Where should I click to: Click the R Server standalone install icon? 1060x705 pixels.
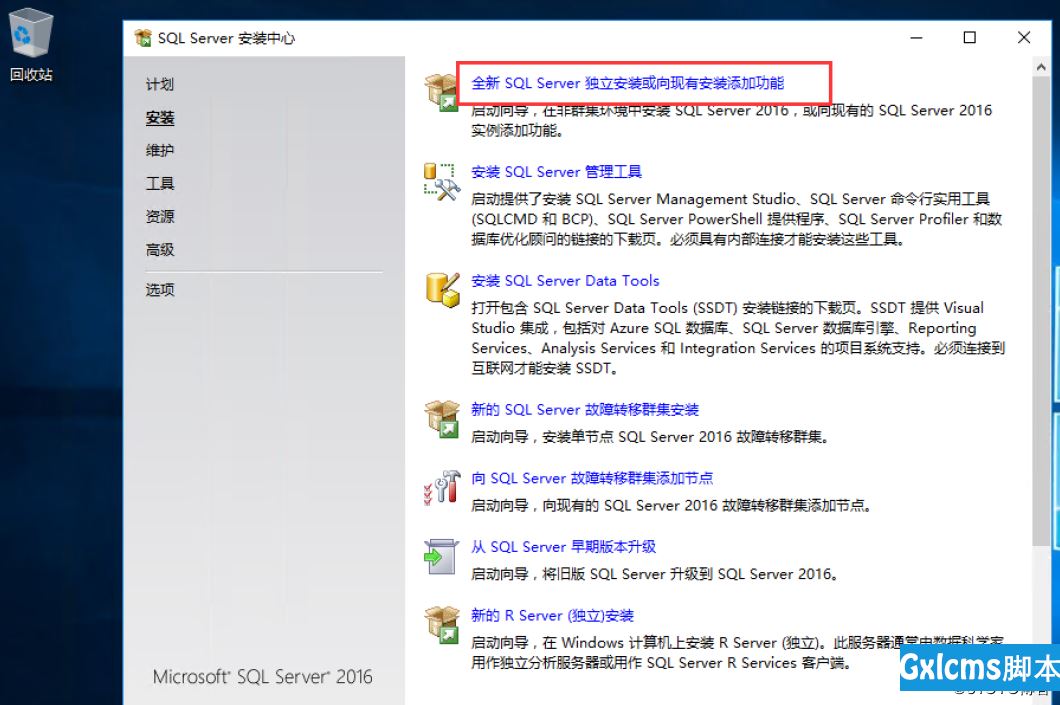(x=442, y=625)
